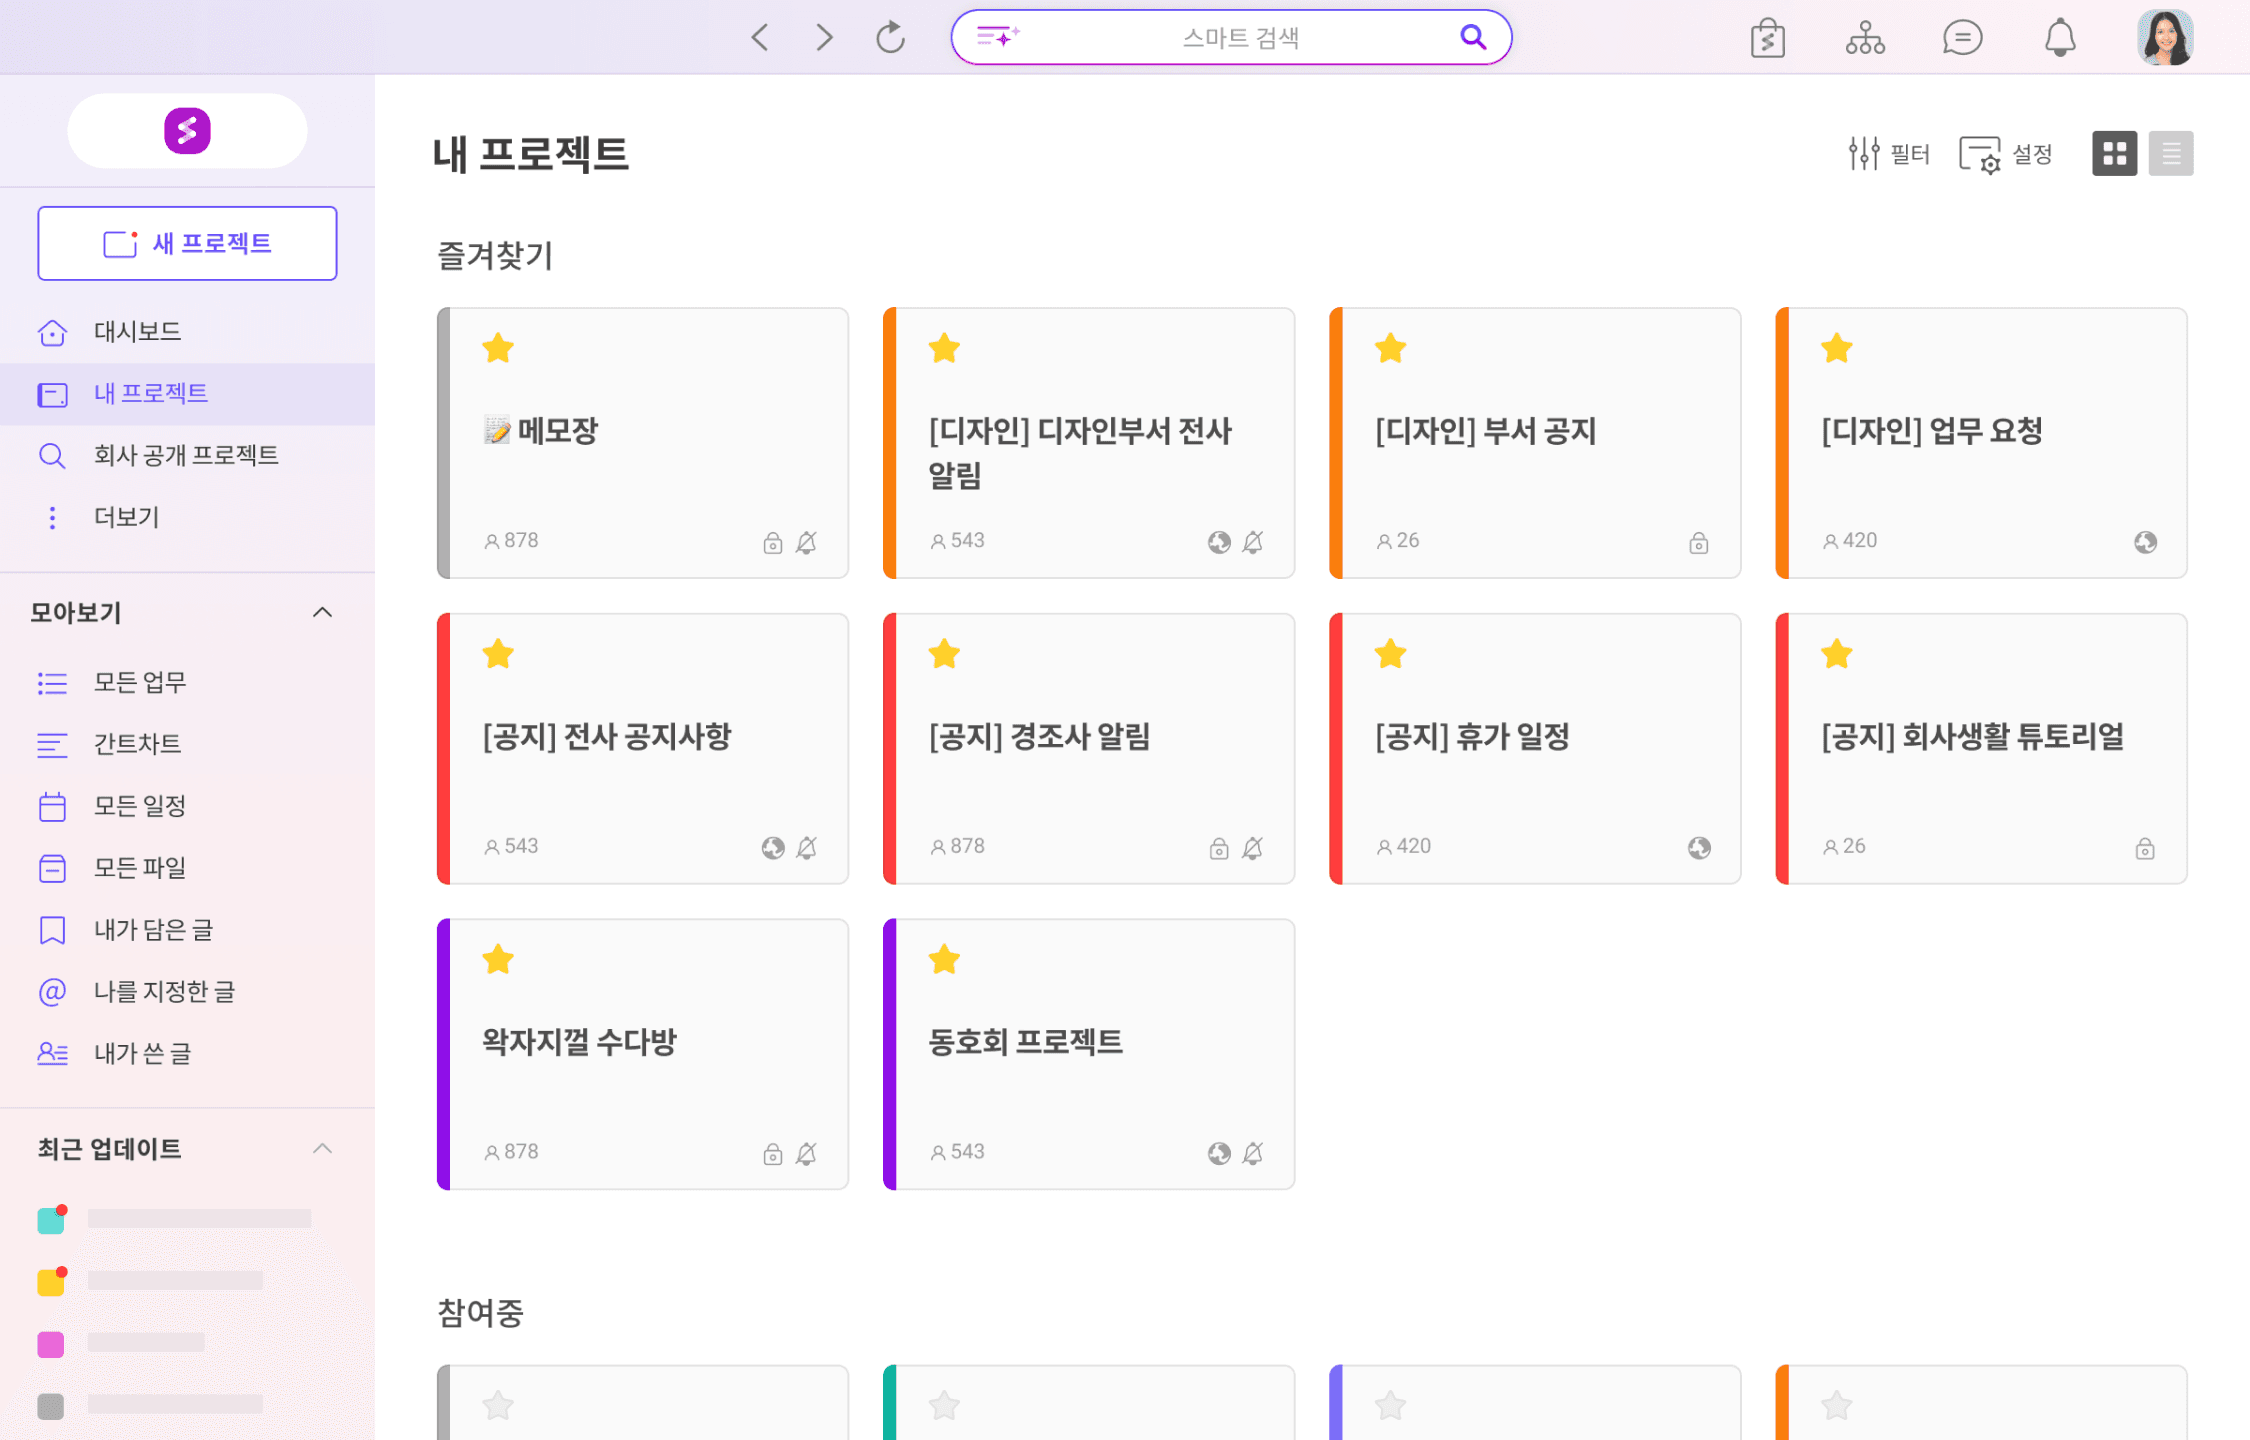Click the magnifier icon in the smart search bar

1472,37
